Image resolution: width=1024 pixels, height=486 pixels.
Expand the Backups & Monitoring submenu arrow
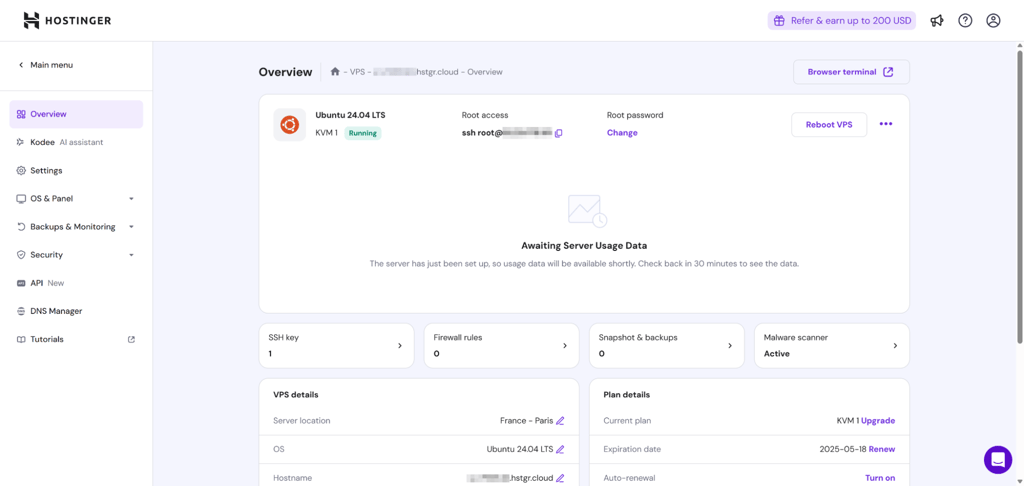131,227
